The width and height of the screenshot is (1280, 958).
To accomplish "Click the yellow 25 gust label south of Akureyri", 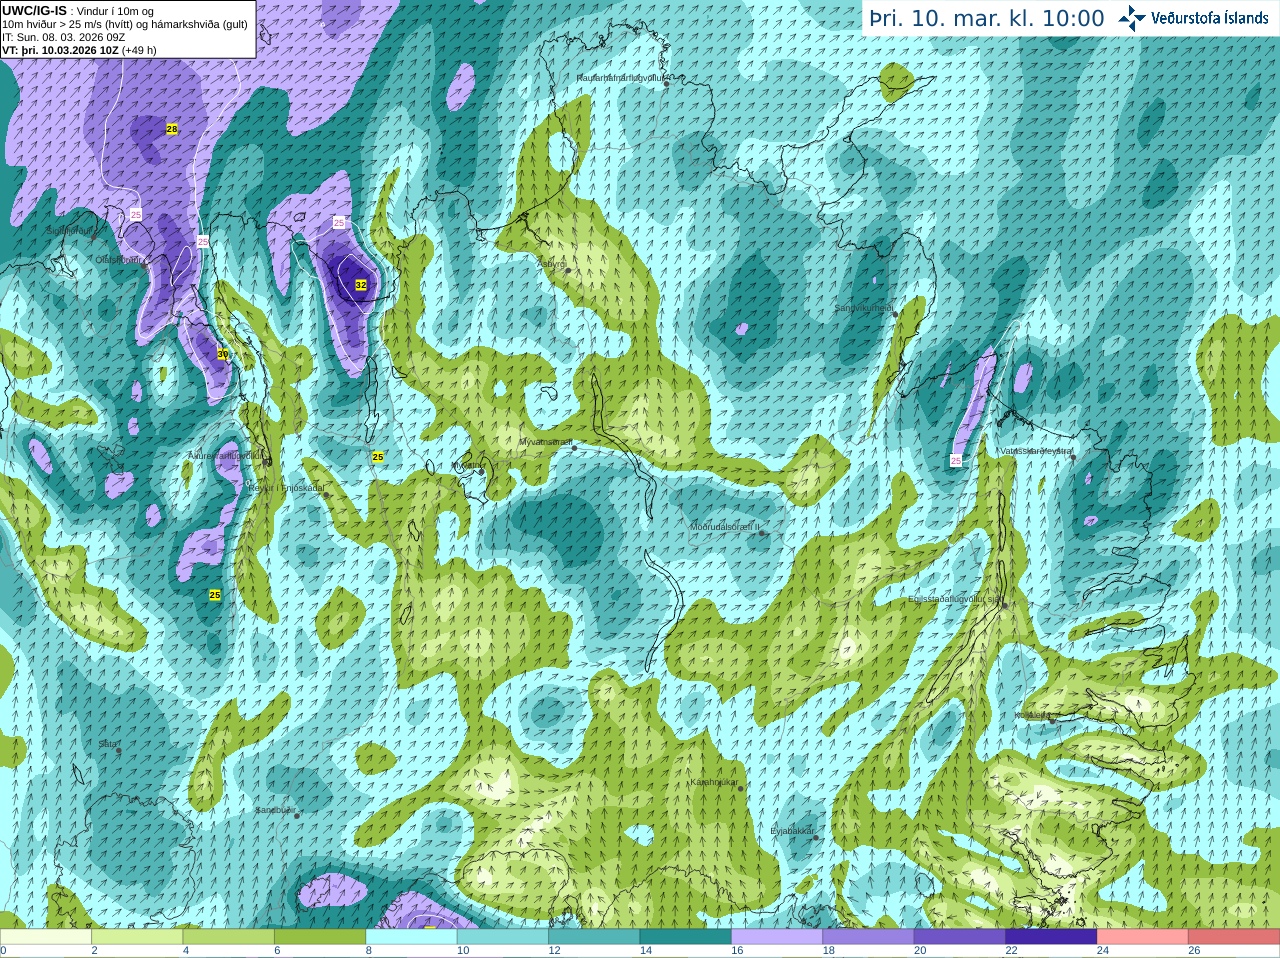I will click(x=215, y=595).
